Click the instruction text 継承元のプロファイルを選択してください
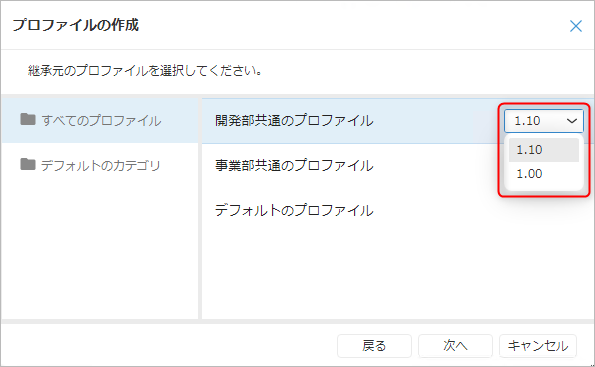This screenshot has width=595, height=367. pos(145,71)
